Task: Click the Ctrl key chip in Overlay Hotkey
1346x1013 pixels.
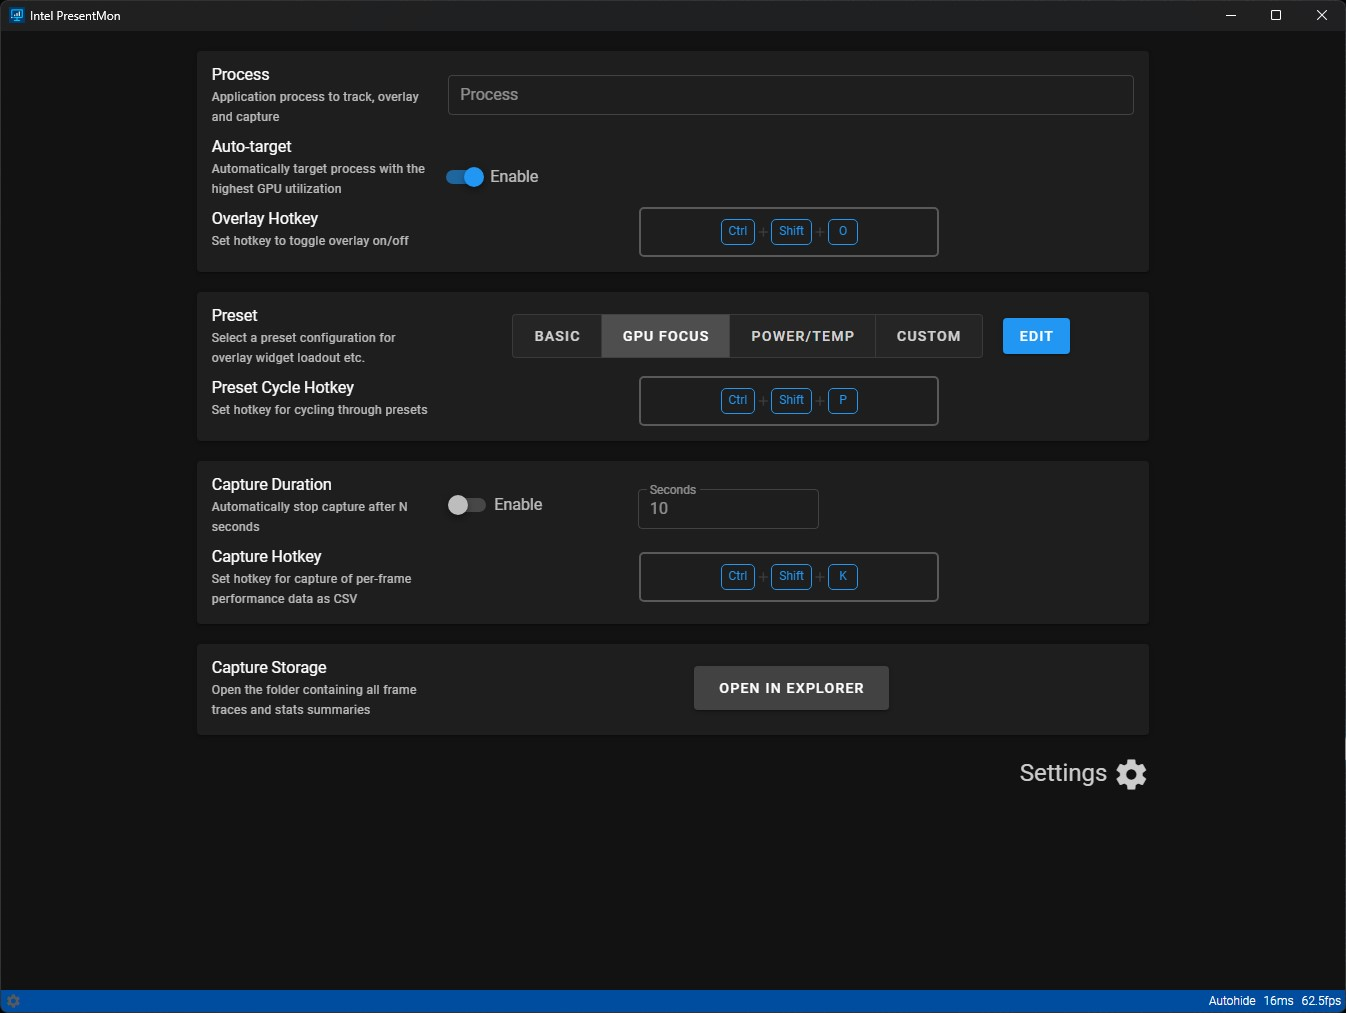Action: [x=738, y=231]
